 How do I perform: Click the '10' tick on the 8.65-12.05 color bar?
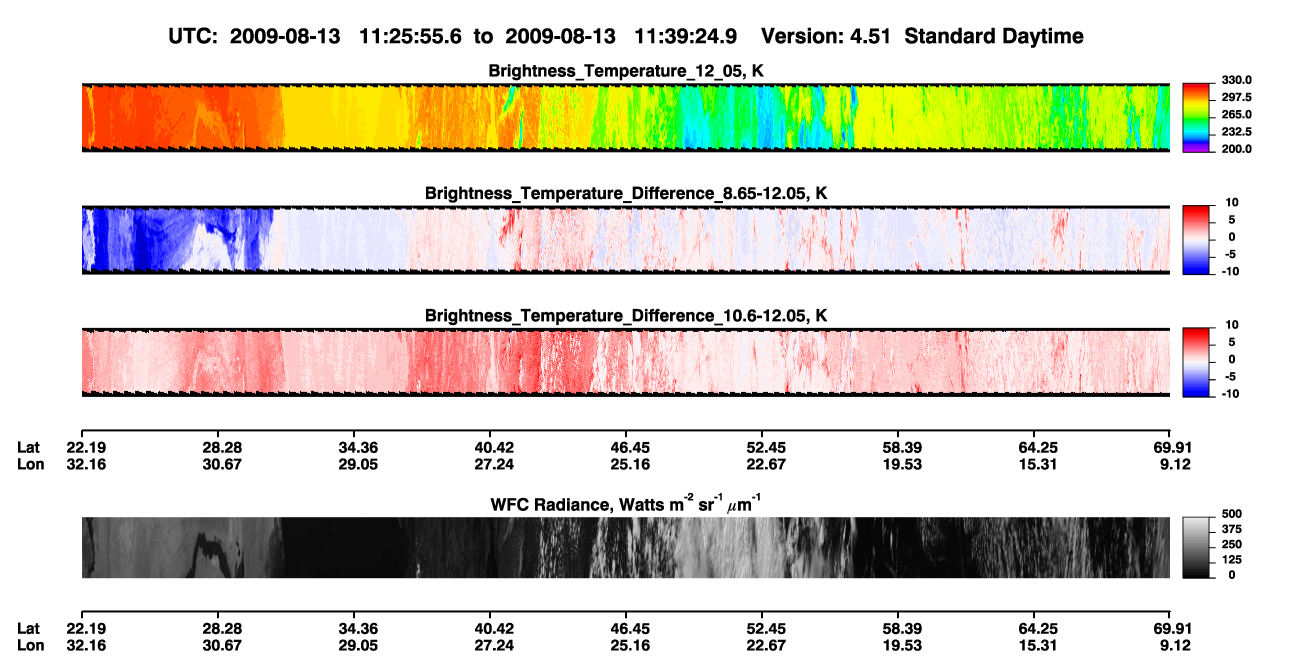point(1234,202)
